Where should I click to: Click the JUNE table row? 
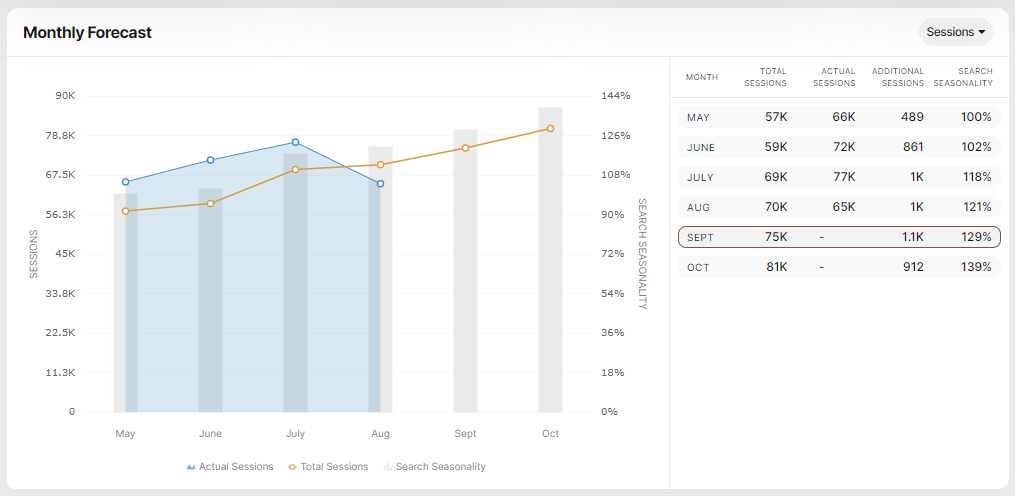(838, 147)
